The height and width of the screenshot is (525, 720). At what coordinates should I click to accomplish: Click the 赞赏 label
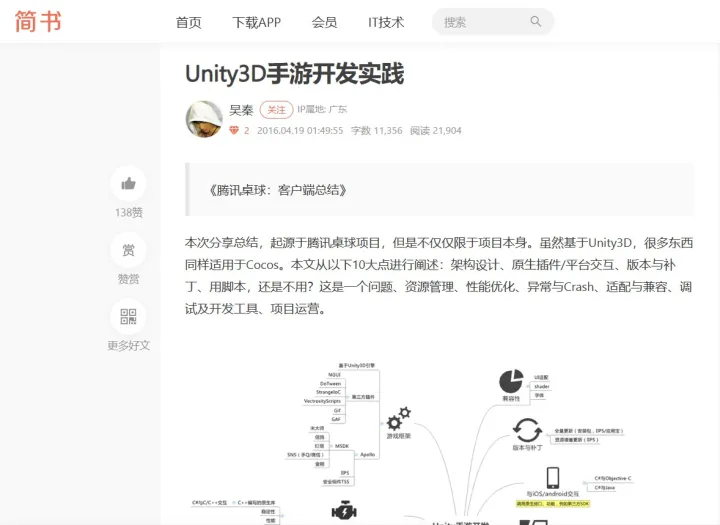click(x=129, y=279)
